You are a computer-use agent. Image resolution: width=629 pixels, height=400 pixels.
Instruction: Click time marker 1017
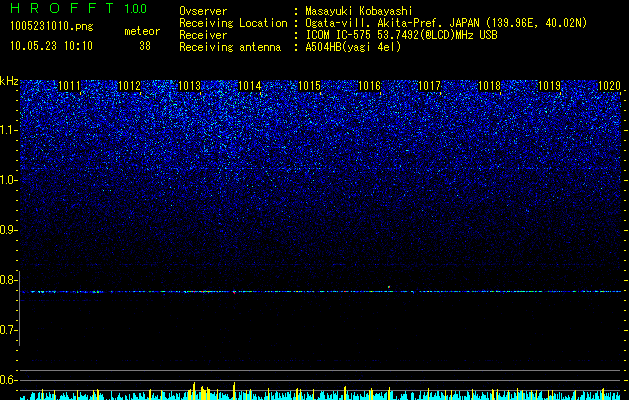(x=429, y=86)
